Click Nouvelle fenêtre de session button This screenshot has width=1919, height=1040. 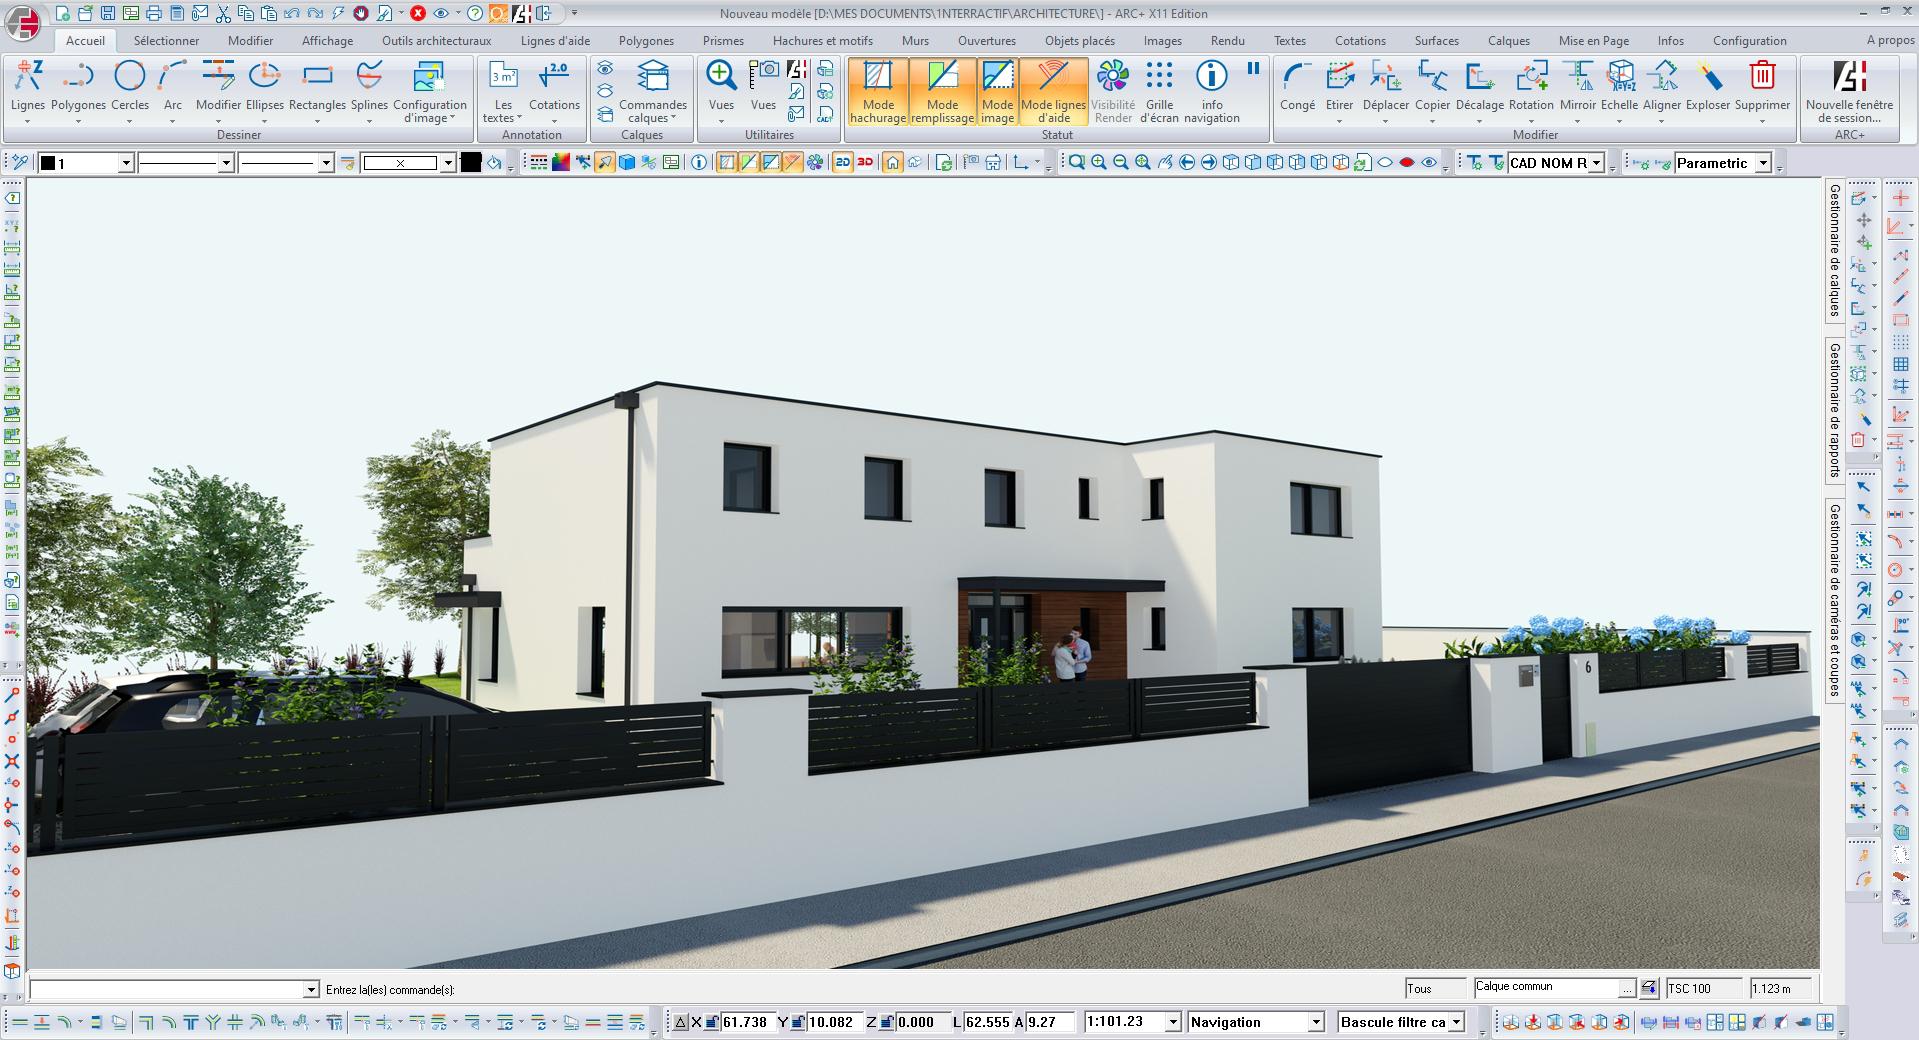tap(1849, 92)
